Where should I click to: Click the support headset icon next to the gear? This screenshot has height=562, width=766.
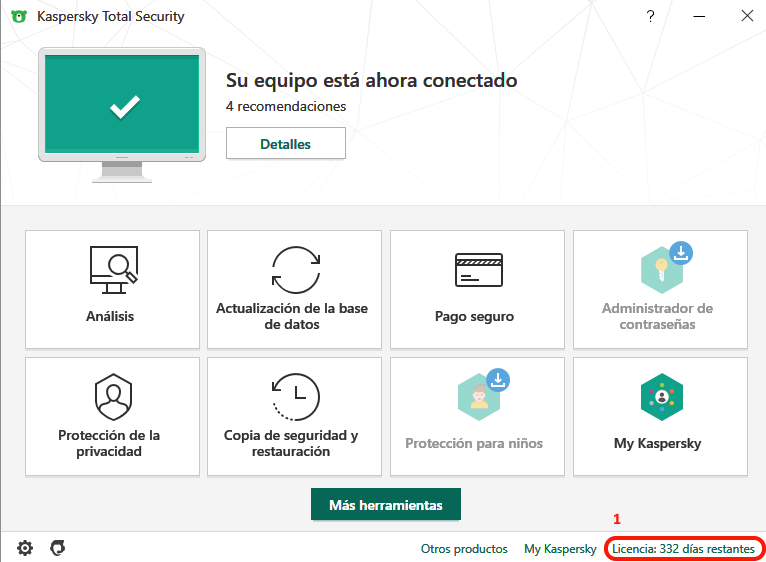[x=58, y=548]
